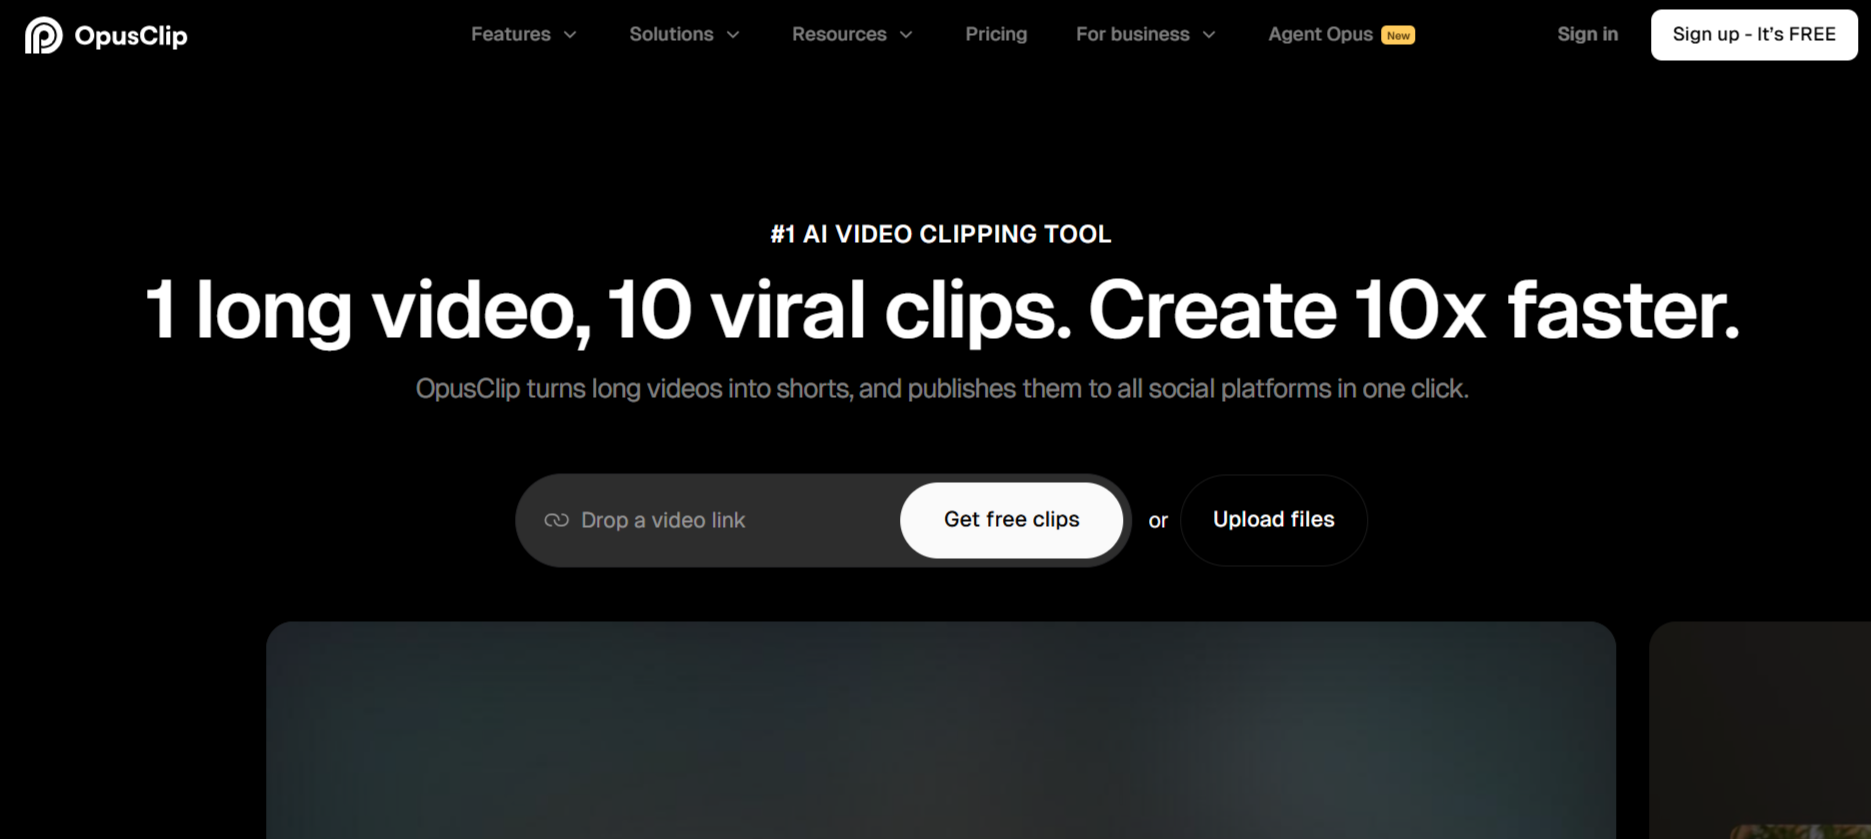Open the Agent Opus page
The height and width of the screenshot is (839, 1871).
1320,34
